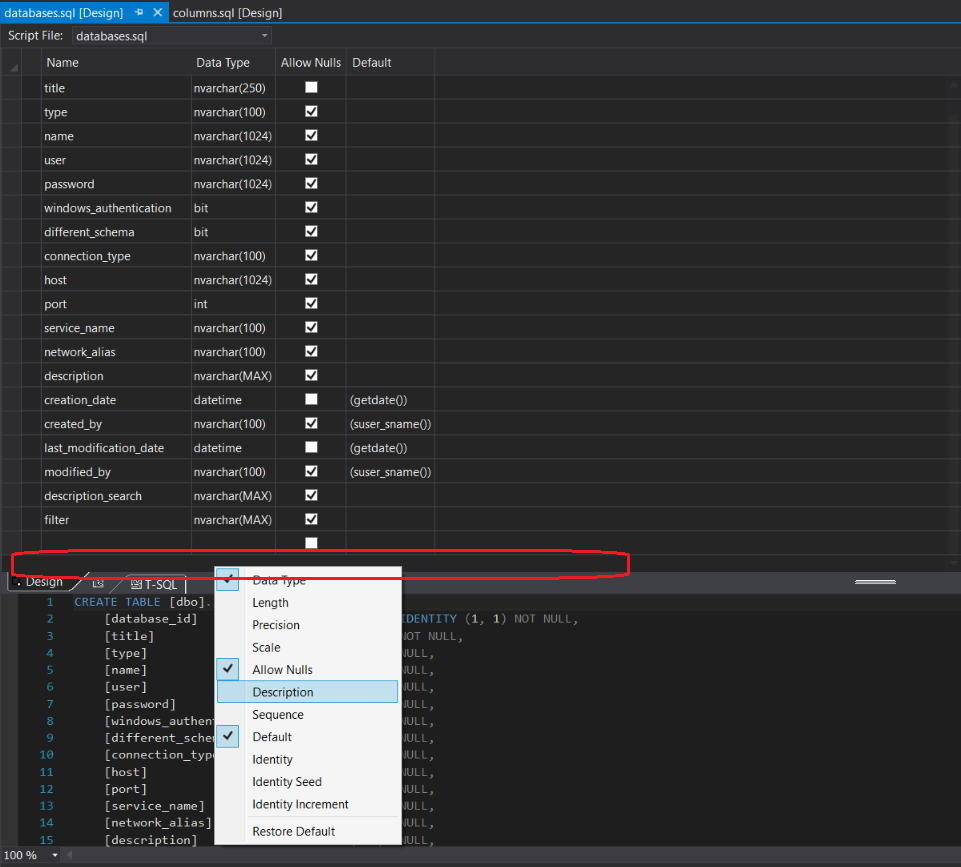Click 'CREATE TABLE' on T-SQL line 1
Viewport: 961px width, 867px height.
117,602
